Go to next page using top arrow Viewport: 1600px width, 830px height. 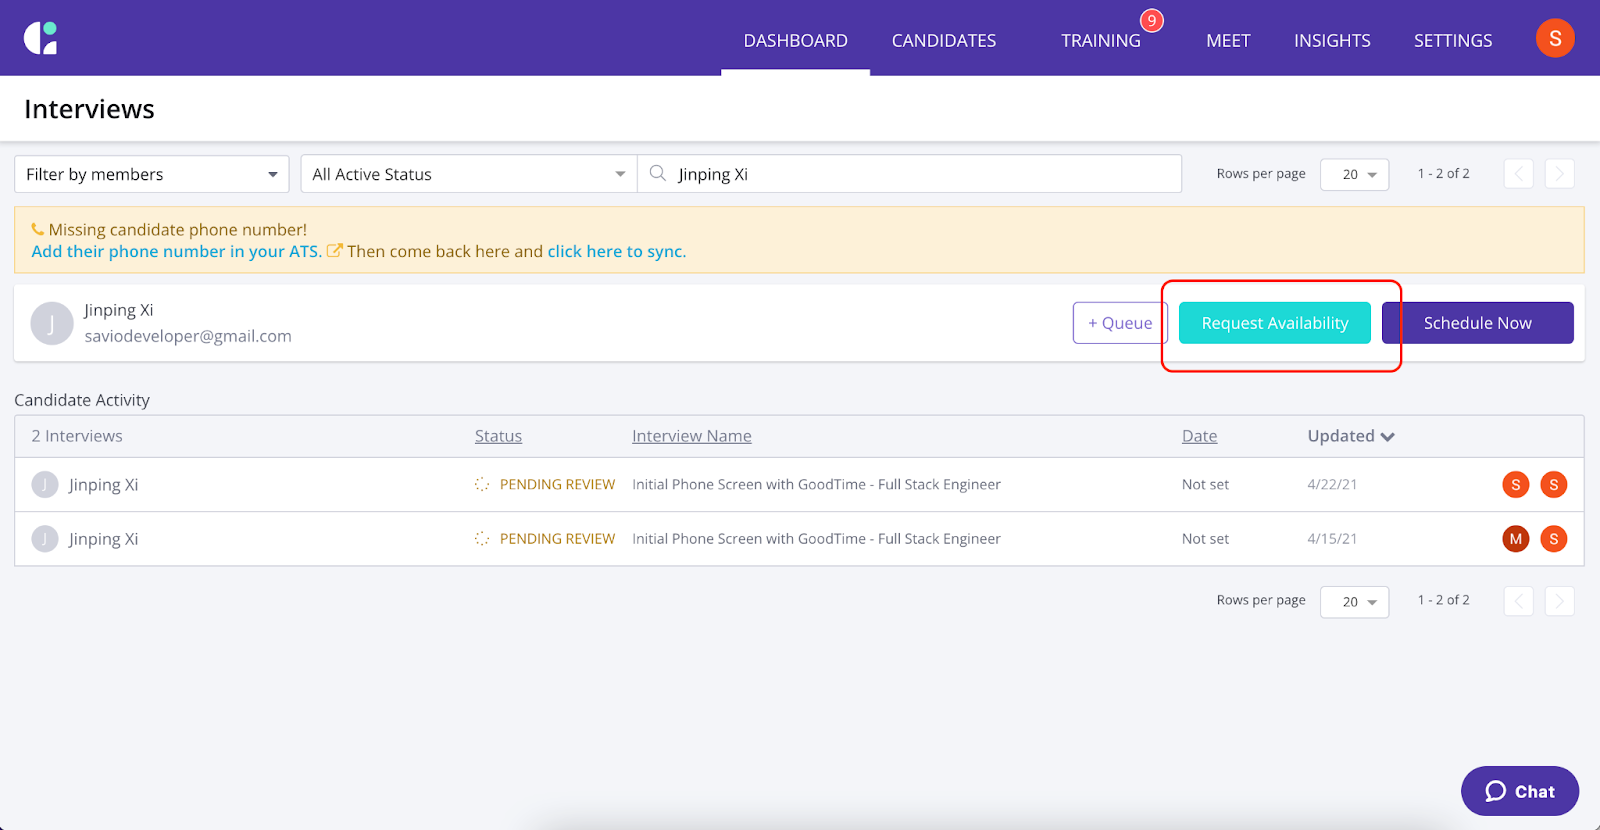coord(1560,174)
